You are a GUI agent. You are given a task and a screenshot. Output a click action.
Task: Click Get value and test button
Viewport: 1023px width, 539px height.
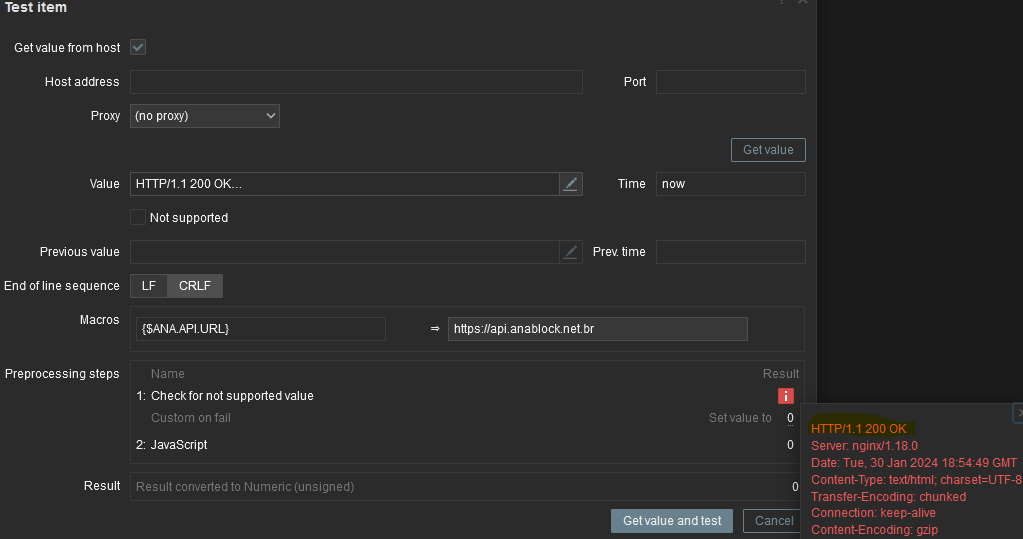pos(672,521)
